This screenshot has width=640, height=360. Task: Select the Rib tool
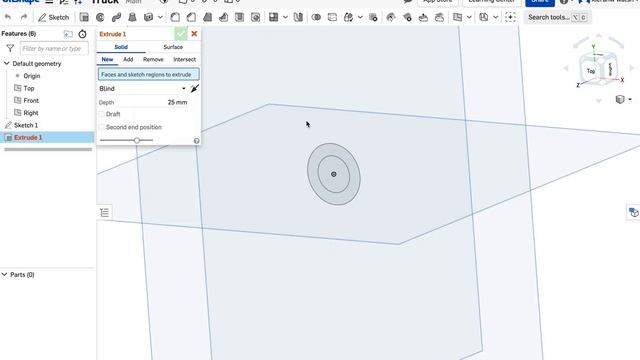point(223,17)
